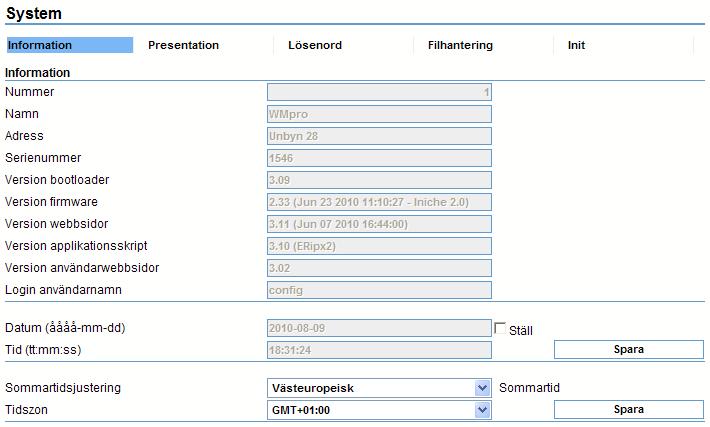This screenshot has width=710, height=427.
Task: Click the Nummer field
Action: [x=379, y=92]
